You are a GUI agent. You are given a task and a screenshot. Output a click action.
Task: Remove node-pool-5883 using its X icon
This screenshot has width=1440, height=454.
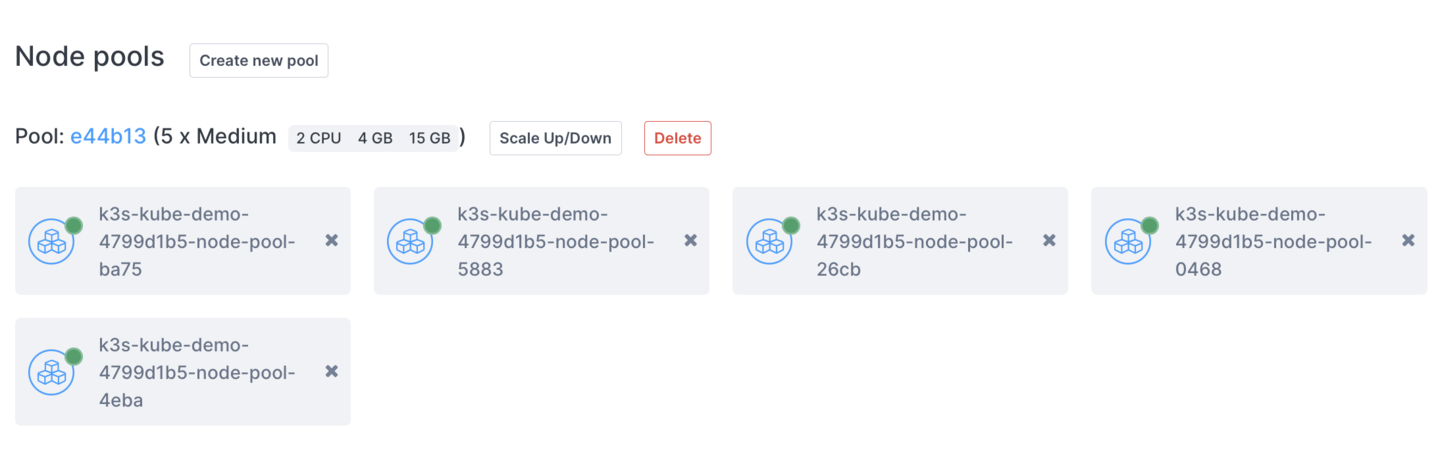(690, 240)
